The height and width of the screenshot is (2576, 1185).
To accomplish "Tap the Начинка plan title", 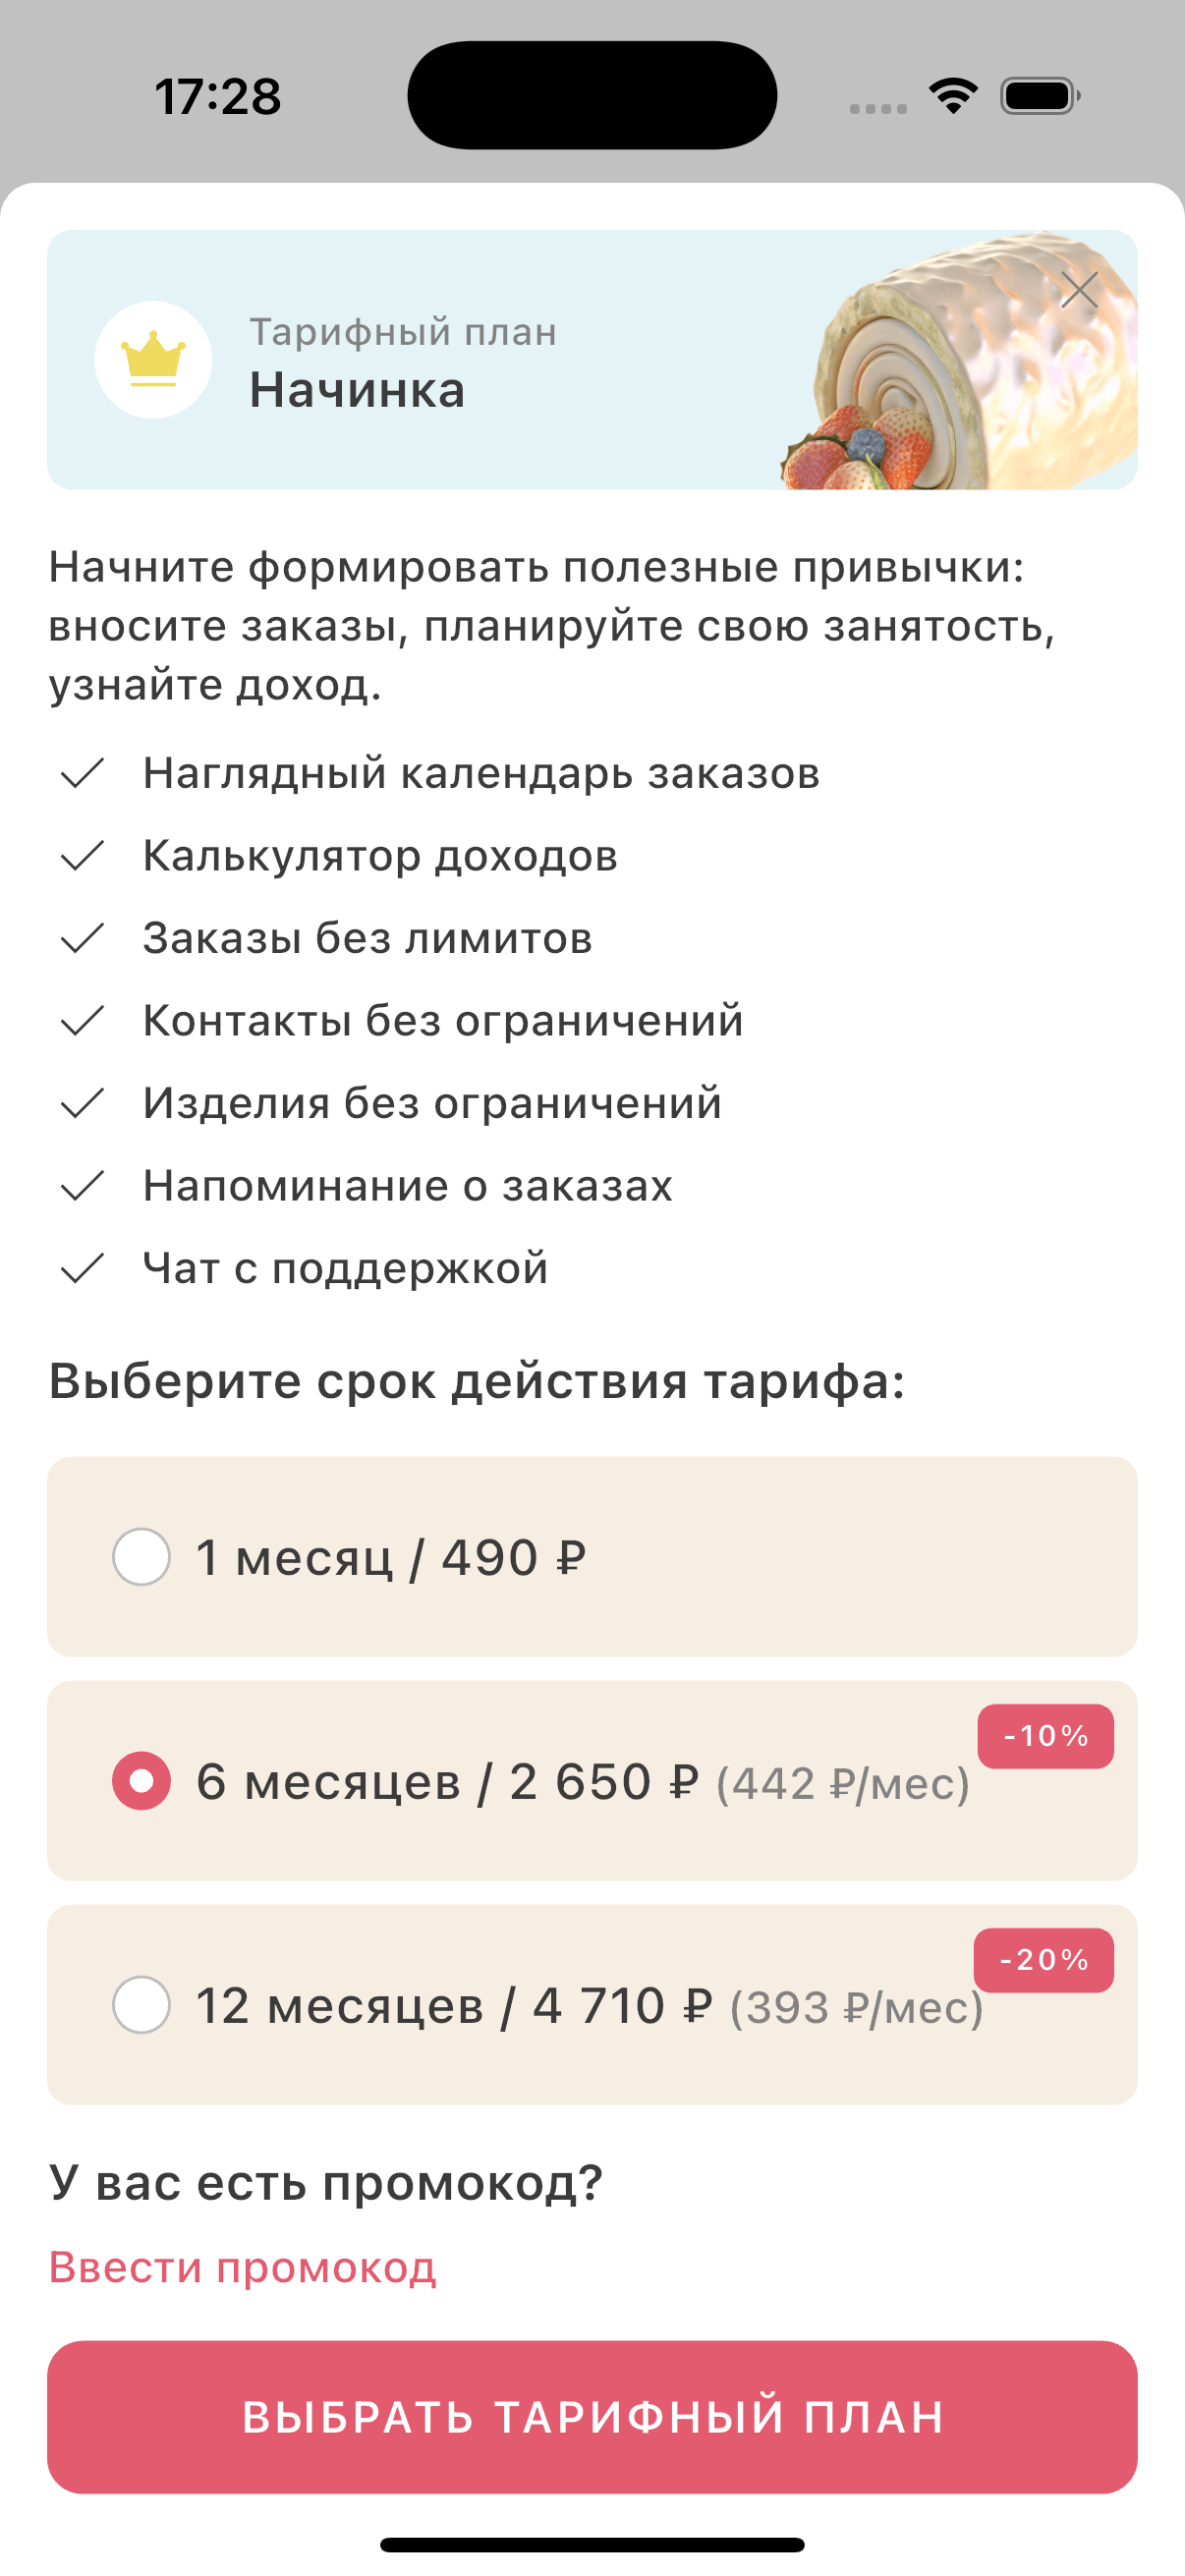I will pyautogui.click(x=357, y=390).
